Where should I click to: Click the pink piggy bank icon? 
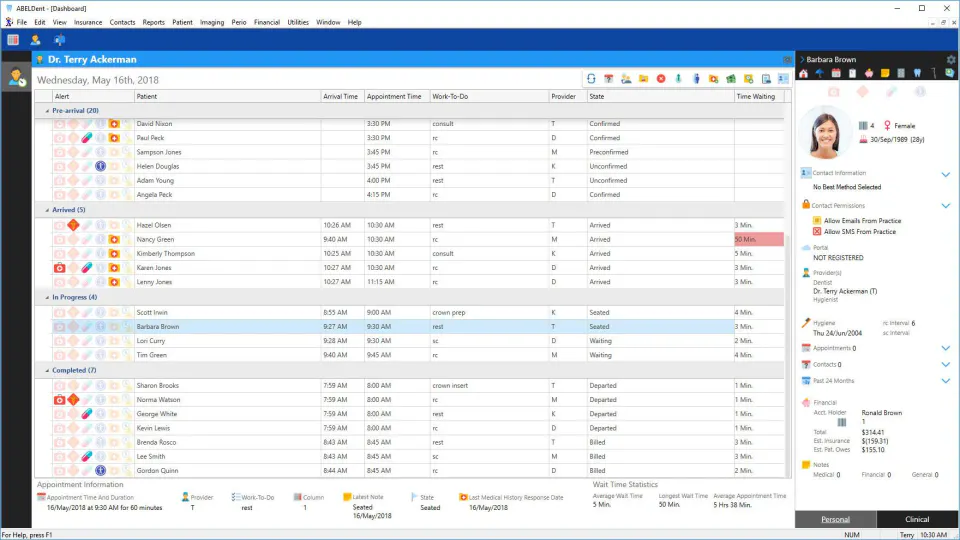[x=869, y=73]
